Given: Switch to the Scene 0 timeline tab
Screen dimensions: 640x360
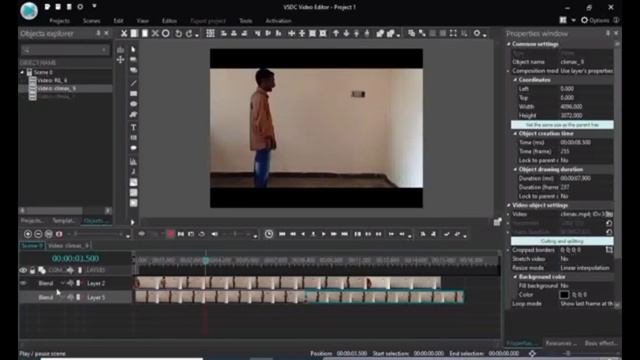Looking at the screenshot, I should point(32,246).
